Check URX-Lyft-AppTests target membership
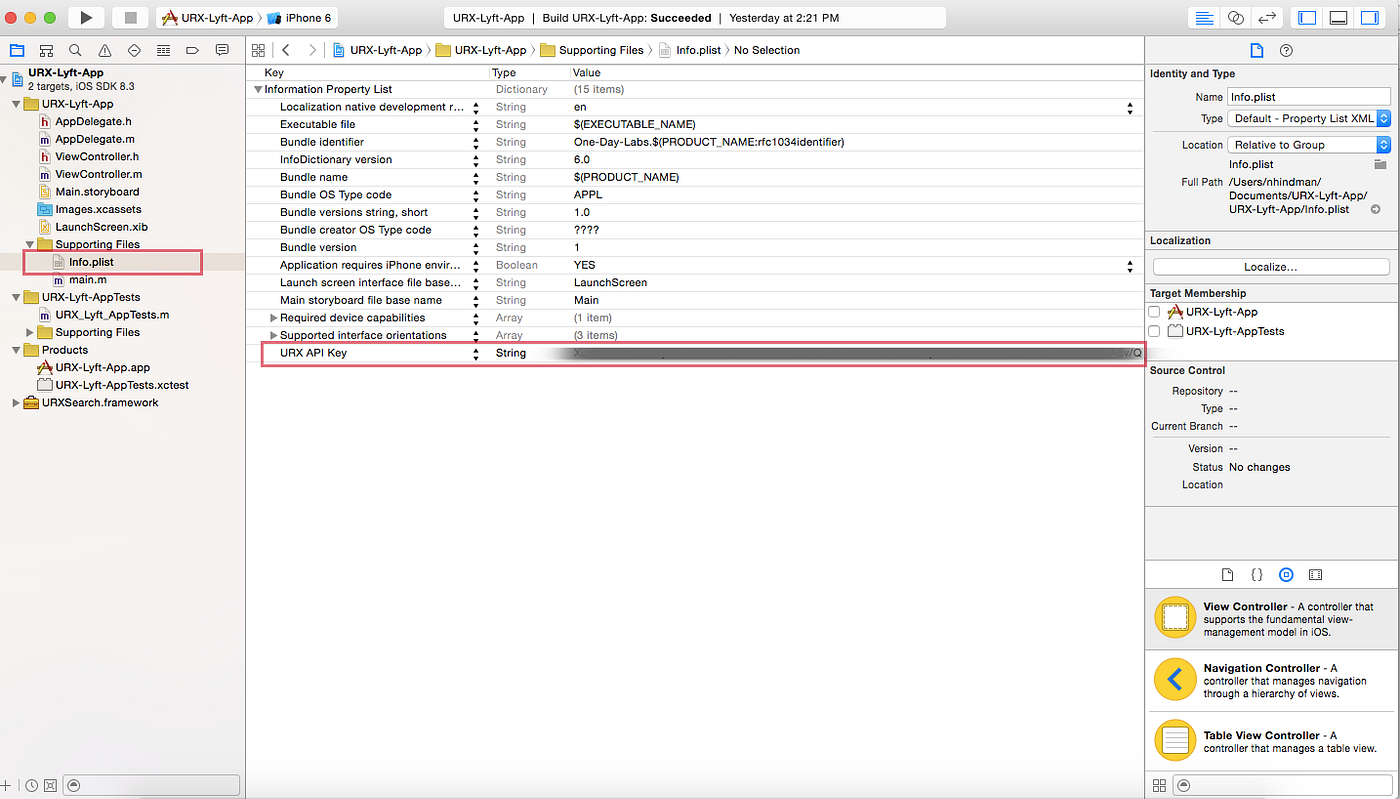The width and height of the screenshot is (1400, 799). (1154, 331)
